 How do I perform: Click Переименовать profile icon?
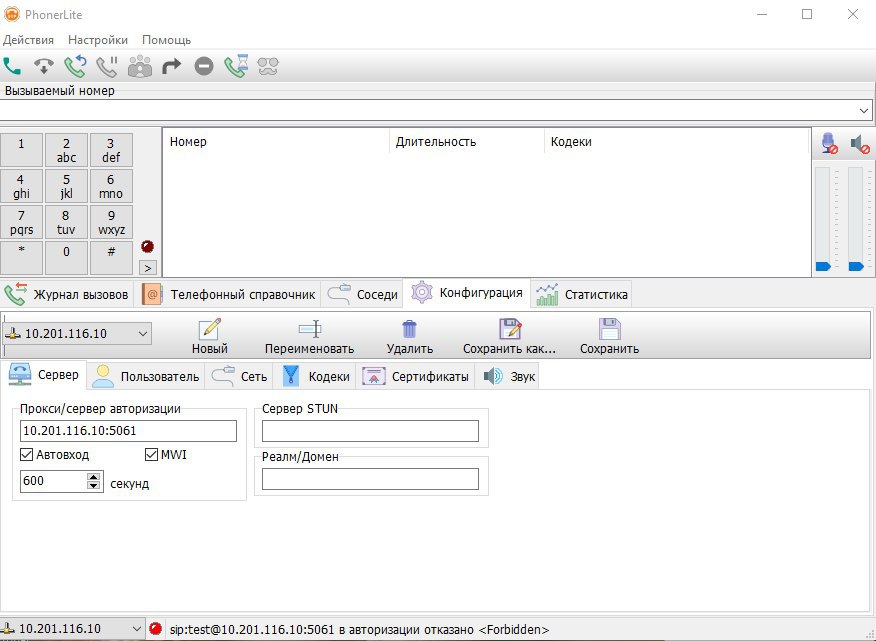310,329
